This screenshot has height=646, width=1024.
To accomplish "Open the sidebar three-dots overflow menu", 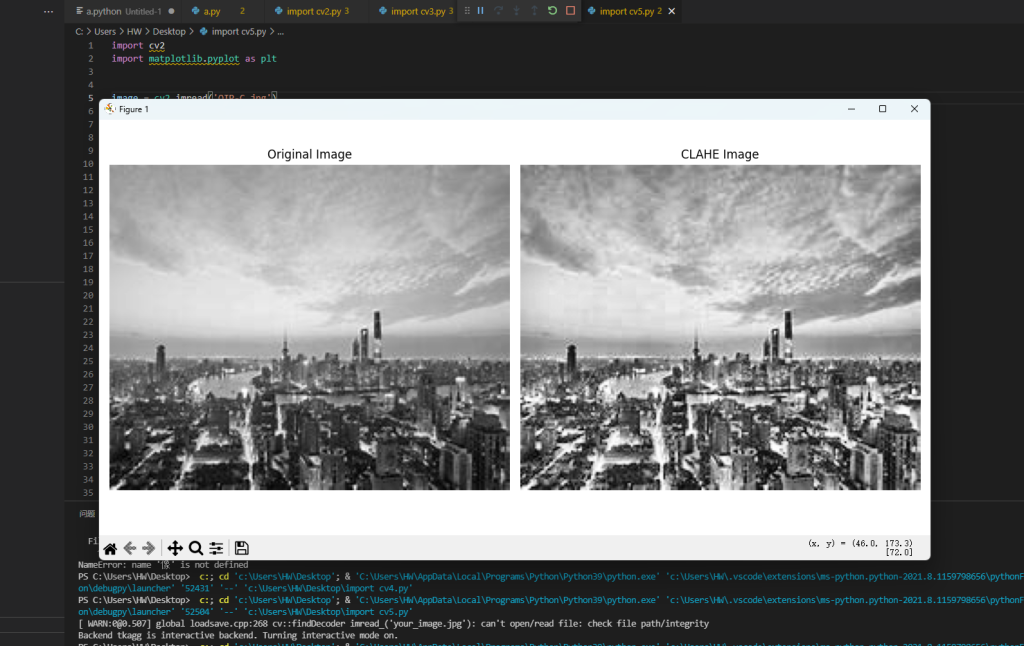I will tap(48, 11).
